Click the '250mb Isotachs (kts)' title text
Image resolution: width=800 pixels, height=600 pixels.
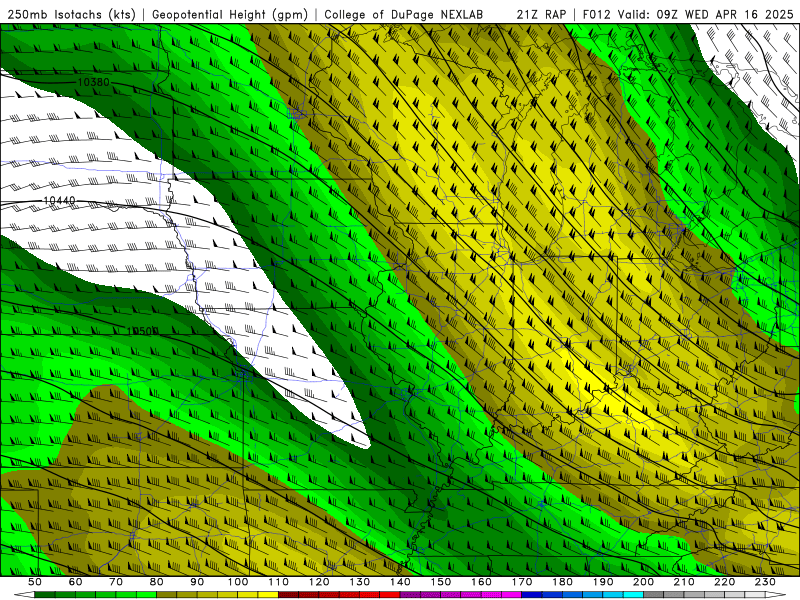(71, 14)
